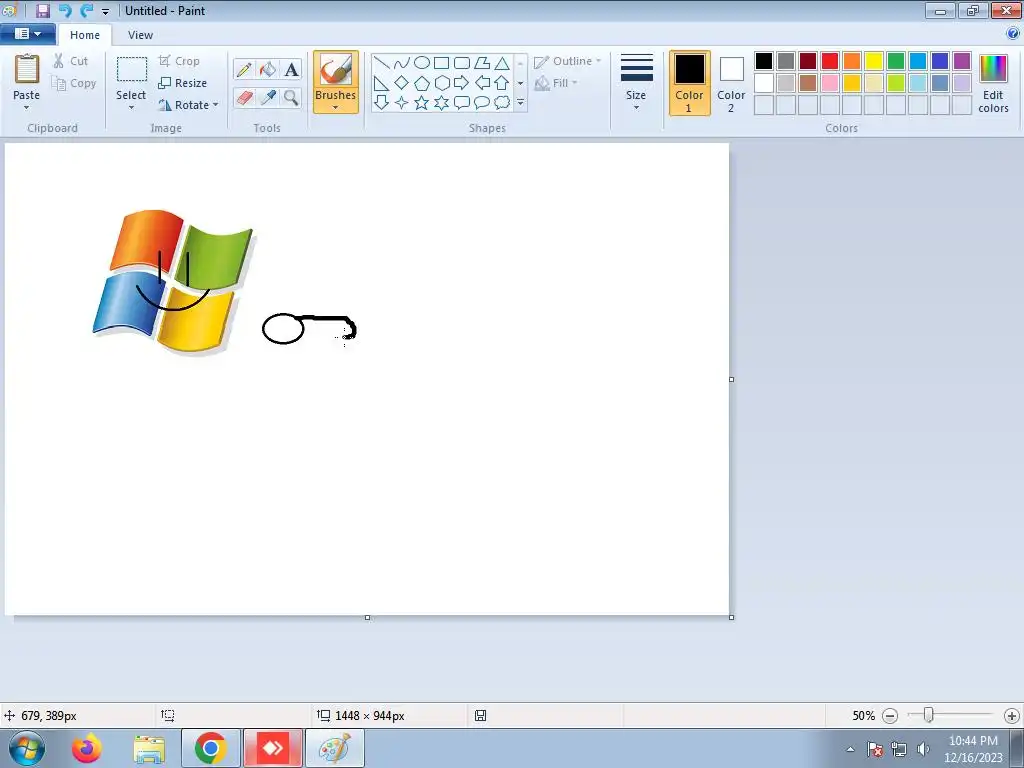
Task: Click the zoom out minus button
Action: point(889,716)
